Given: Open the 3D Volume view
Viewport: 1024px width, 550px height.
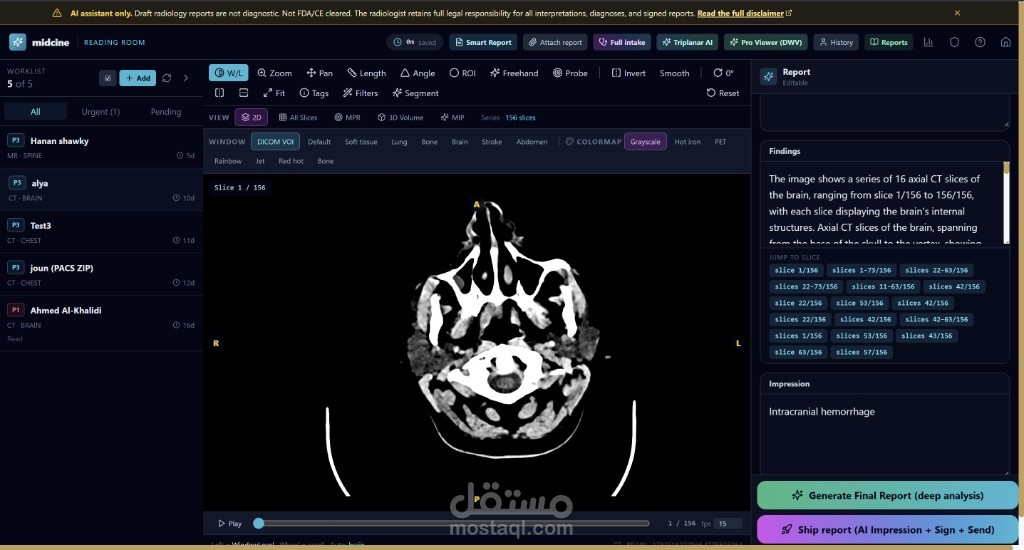Looking at the screenshot, I should point(400,118).
